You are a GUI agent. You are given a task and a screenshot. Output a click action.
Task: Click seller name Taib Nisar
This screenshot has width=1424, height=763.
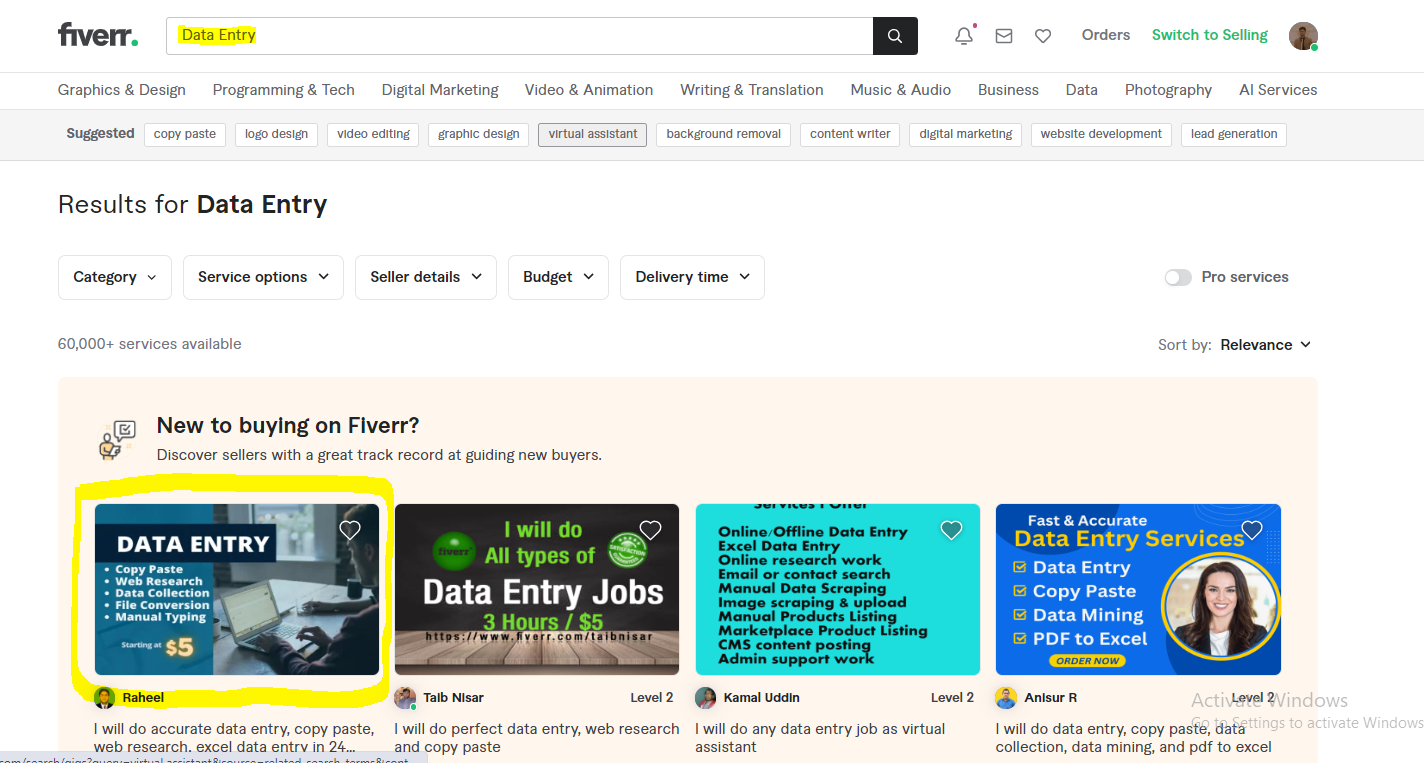point(453,698)
